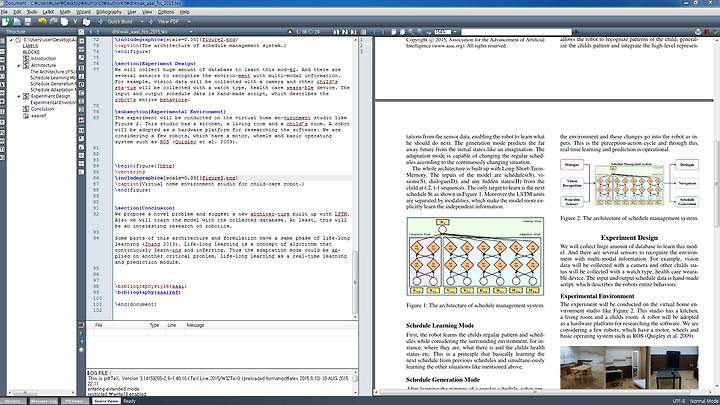Undo the last edit with the yellow arrow
Image resolution: width=720 pixels, height=405 pixels.
point(42,21)
